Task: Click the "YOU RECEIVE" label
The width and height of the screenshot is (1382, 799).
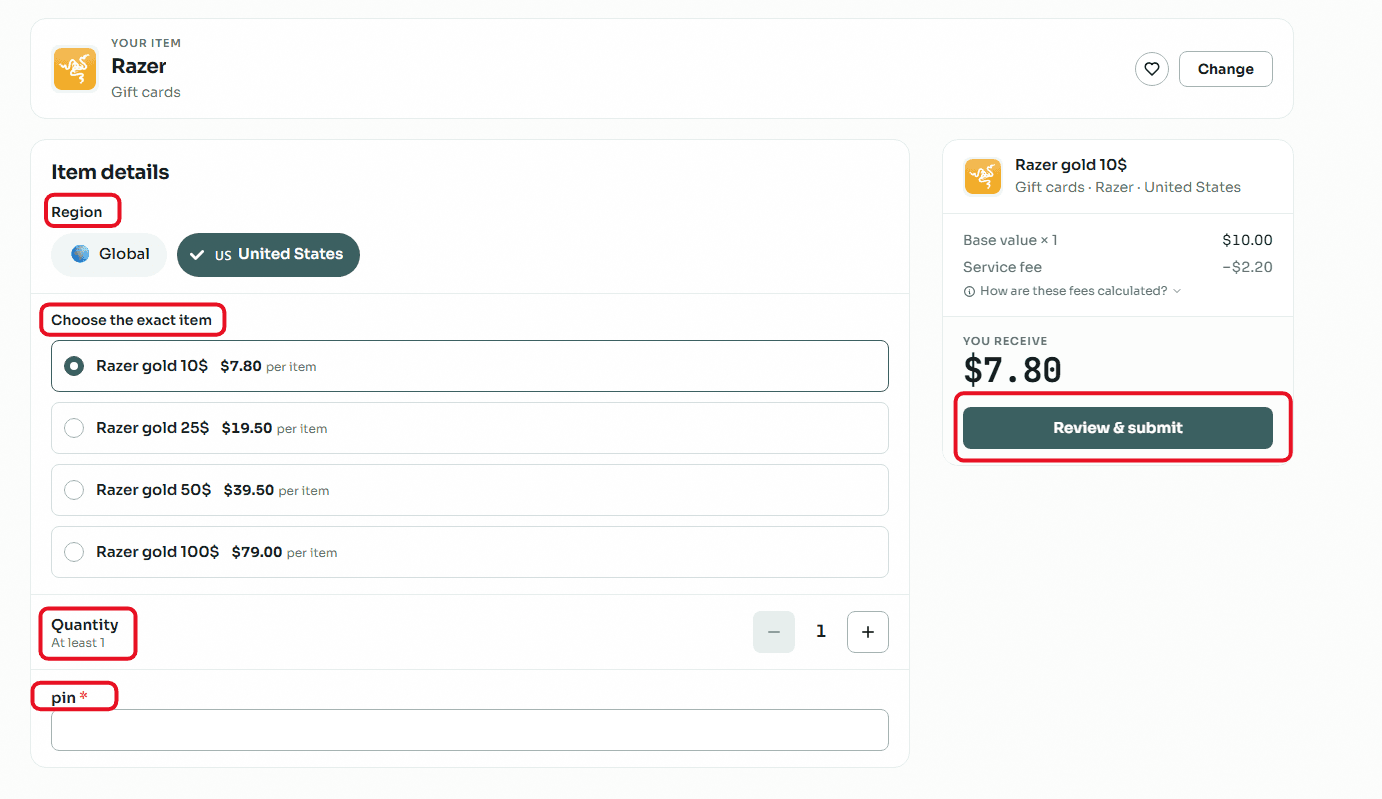Action: point(1005,341)
